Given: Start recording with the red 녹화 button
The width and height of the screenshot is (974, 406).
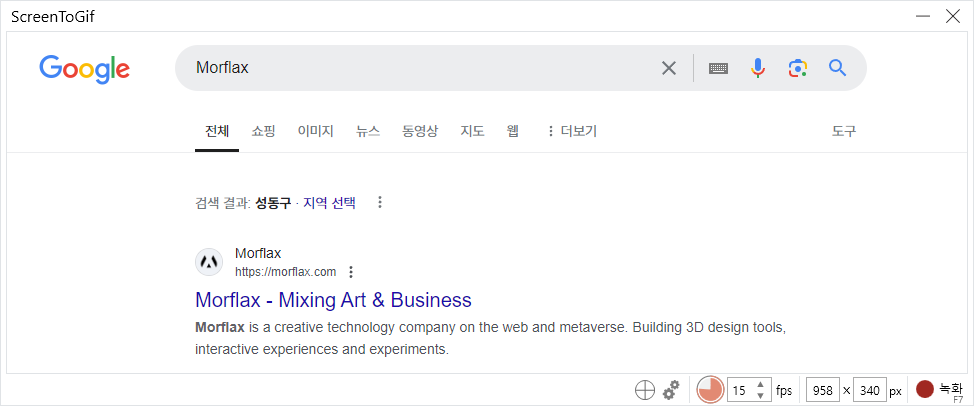Looking at the screenshot, I should click(x=939, y=390).
